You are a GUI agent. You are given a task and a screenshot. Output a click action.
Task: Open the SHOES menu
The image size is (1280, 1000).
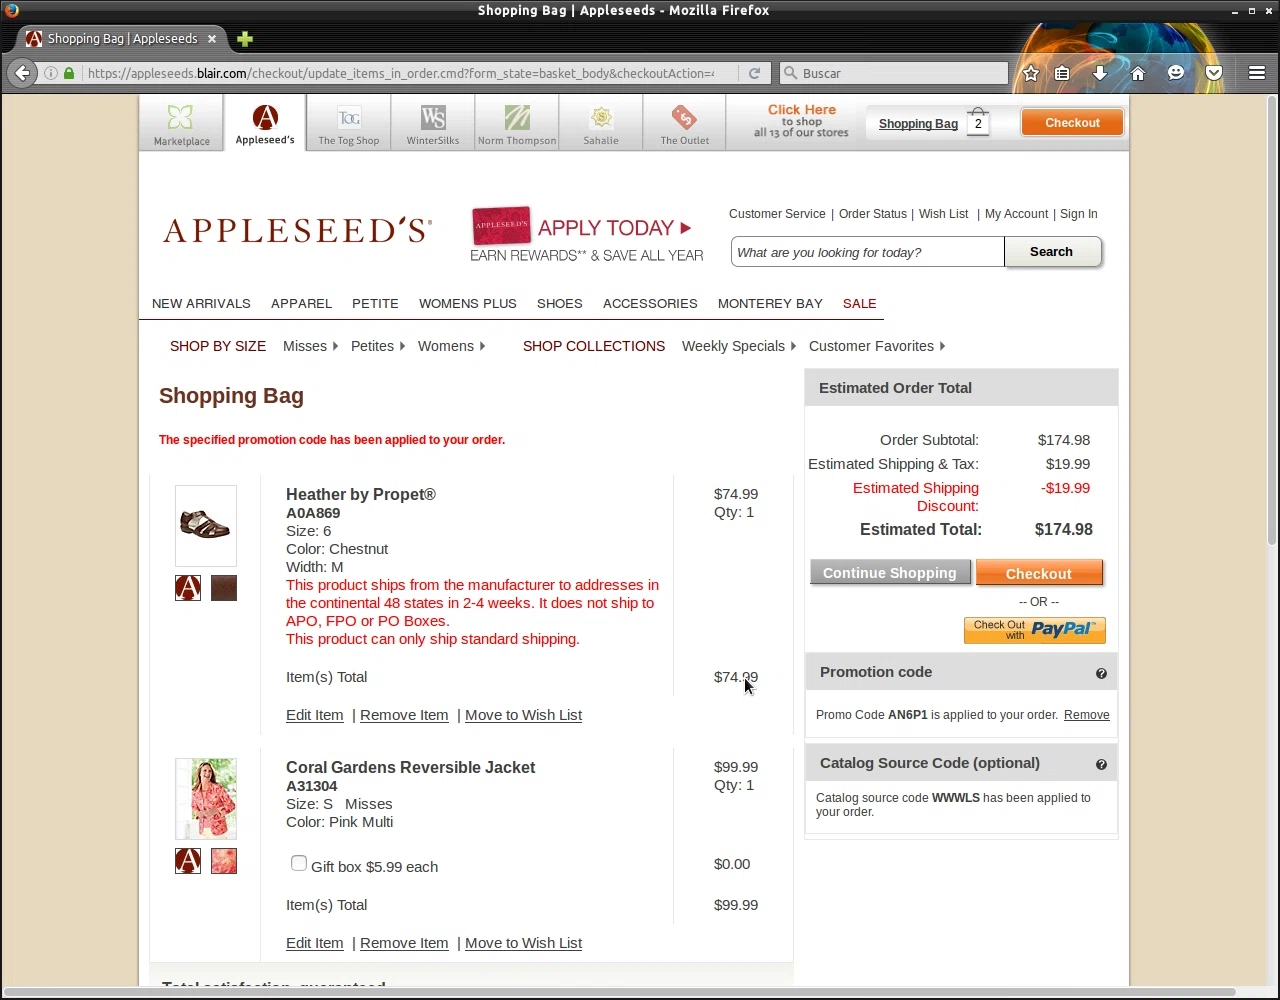[559, 303]
